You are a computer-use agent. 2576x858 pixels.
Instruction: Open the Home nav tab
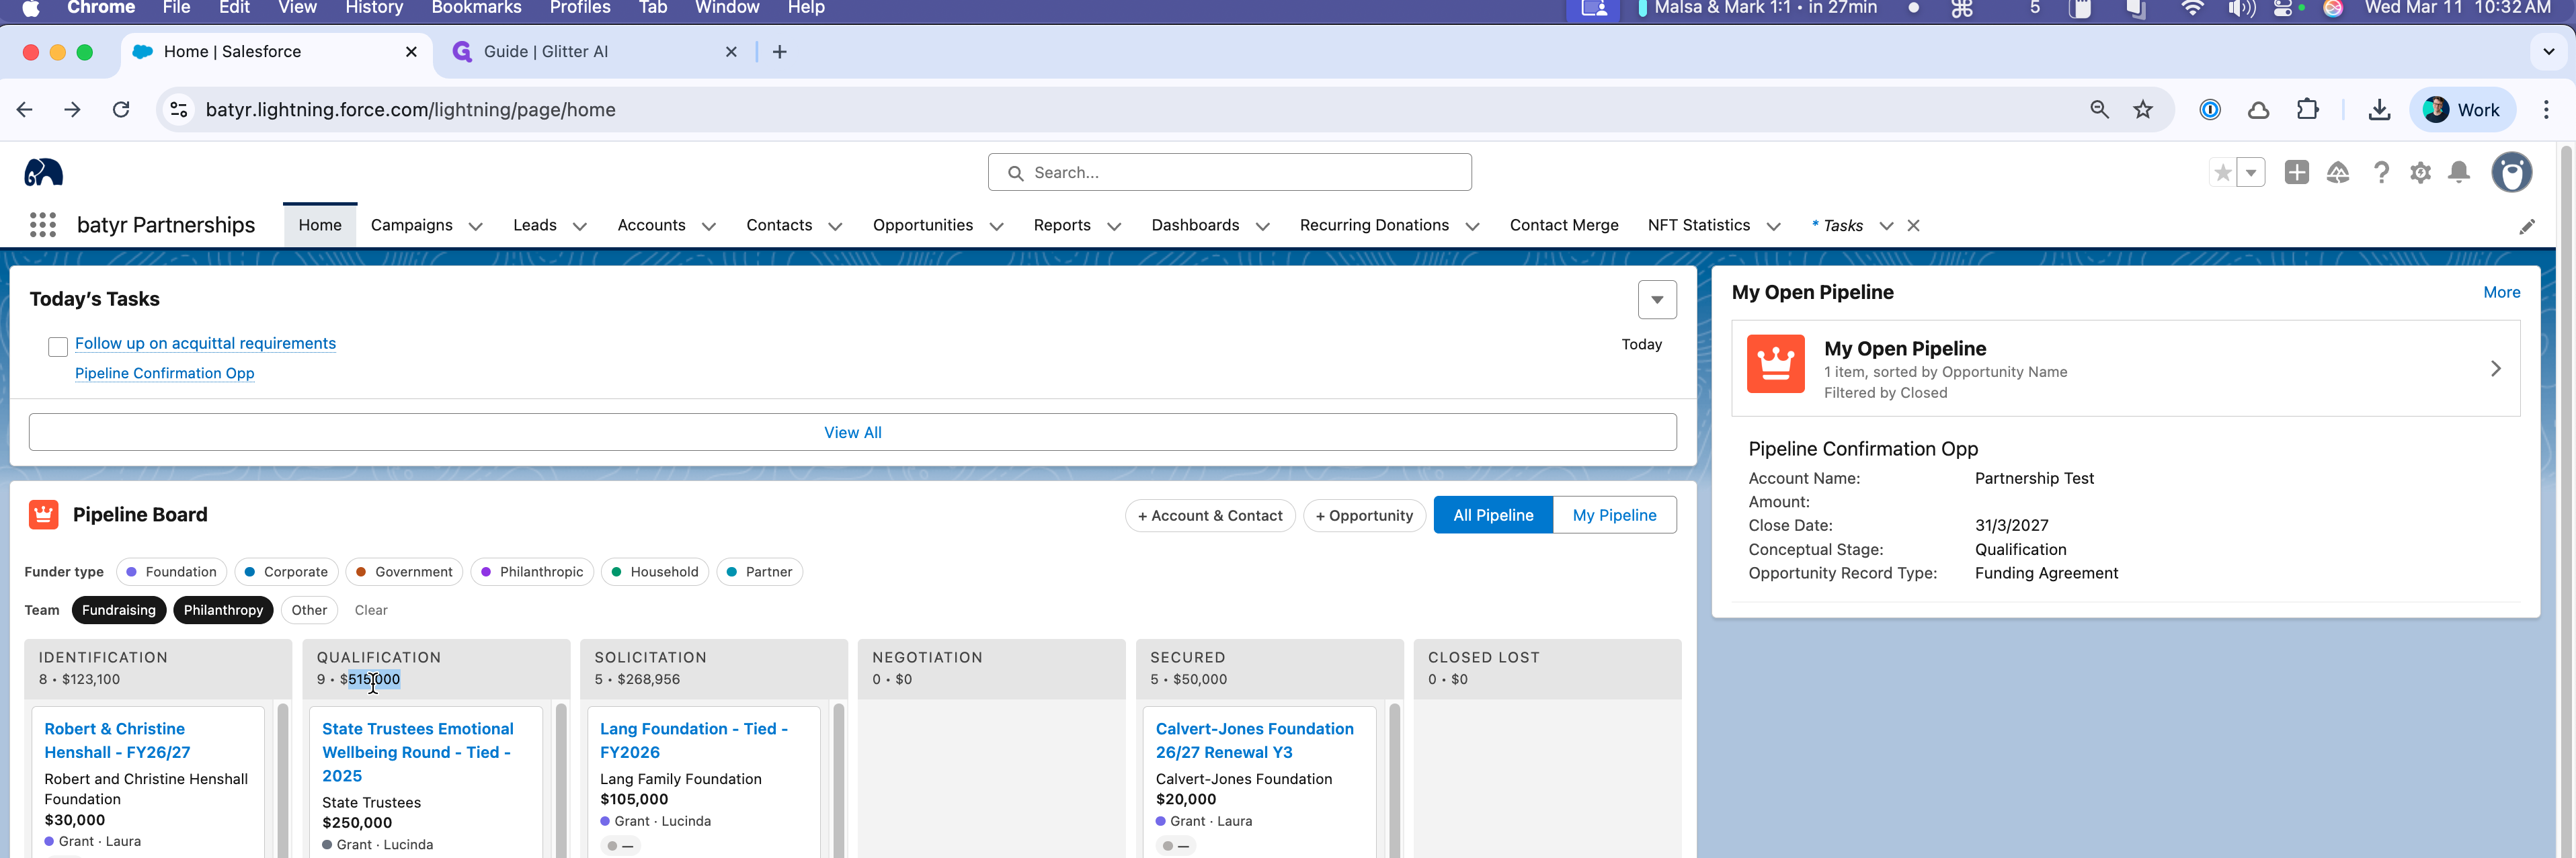[320, 226]
